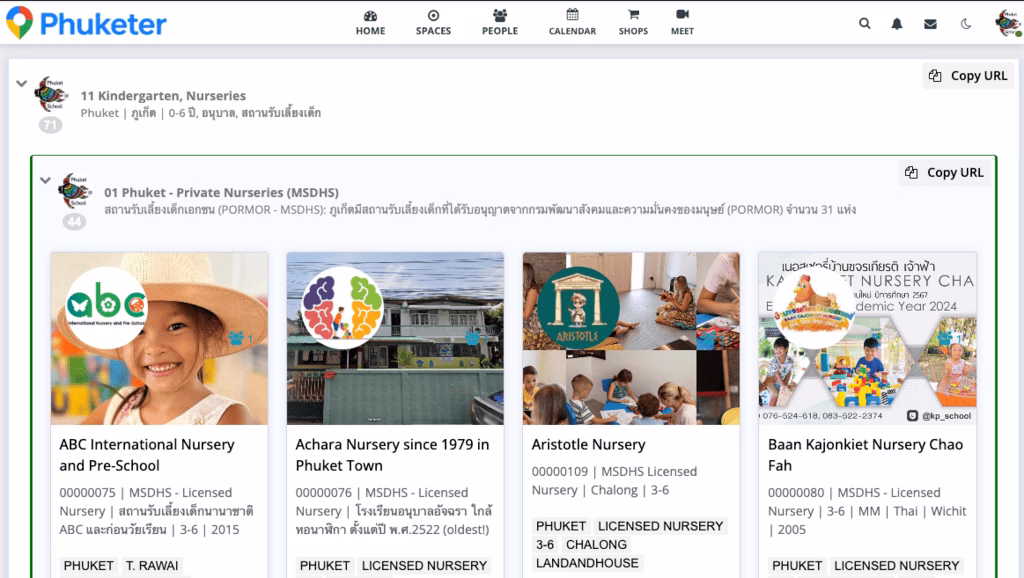Click description text '00000075 | MSDHS - Licensed'
The width and height of the screenshot is (1024, 578).
click(x=146, y=492)
